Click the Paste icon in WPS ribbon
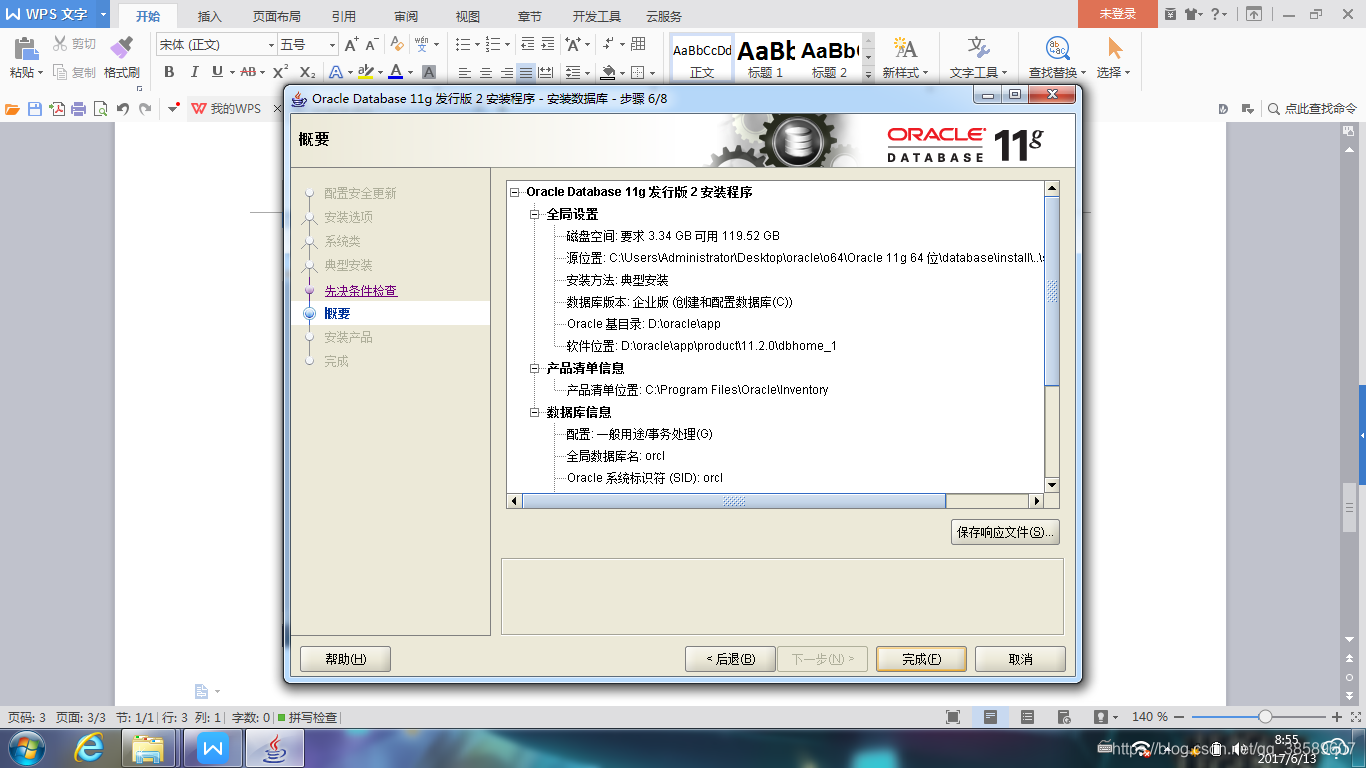This screenshot has height=768, width=1366. pyautogui.click(x=25, y=49)
